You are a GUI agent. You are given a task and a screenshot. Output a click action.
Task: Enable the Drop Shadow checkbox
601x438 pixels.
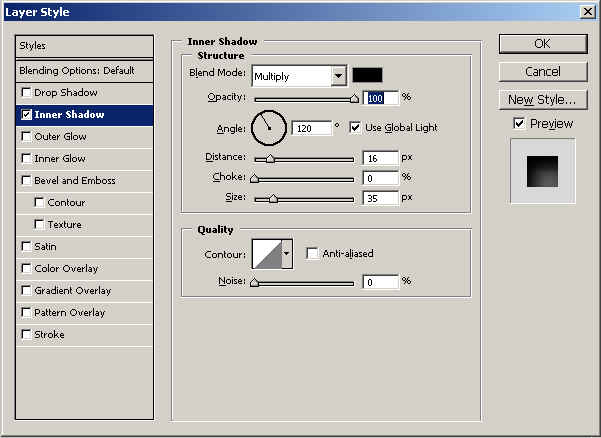pos(26,93)
